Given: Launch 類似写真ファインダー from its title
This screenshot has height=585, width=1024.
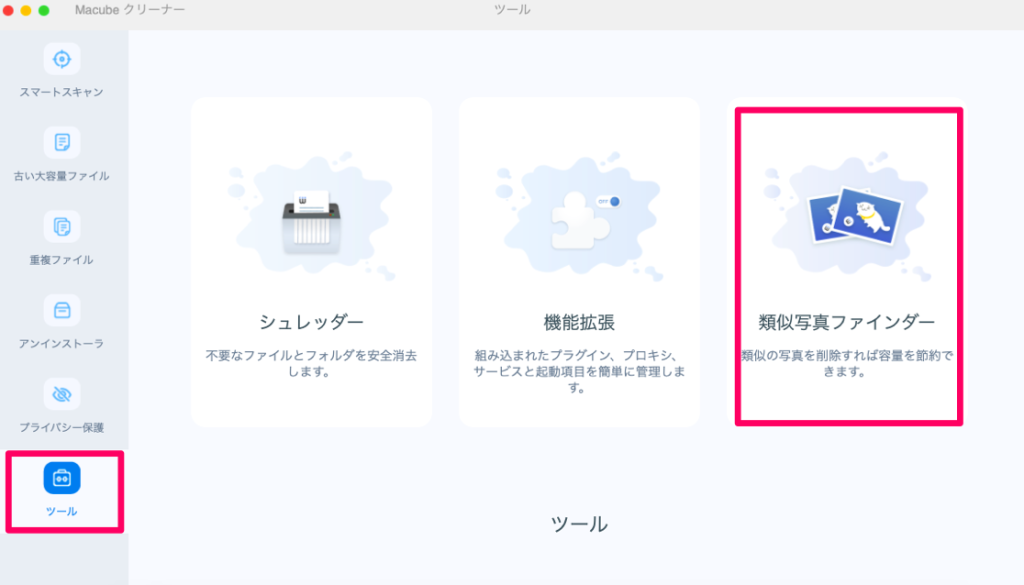Looking at the screenshot, I should coord(847,322).
